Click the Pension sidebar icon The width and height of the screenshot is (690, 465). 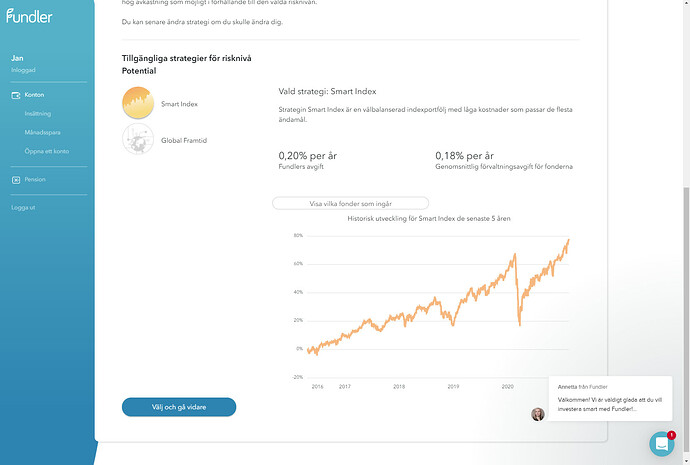pos(15,180)
